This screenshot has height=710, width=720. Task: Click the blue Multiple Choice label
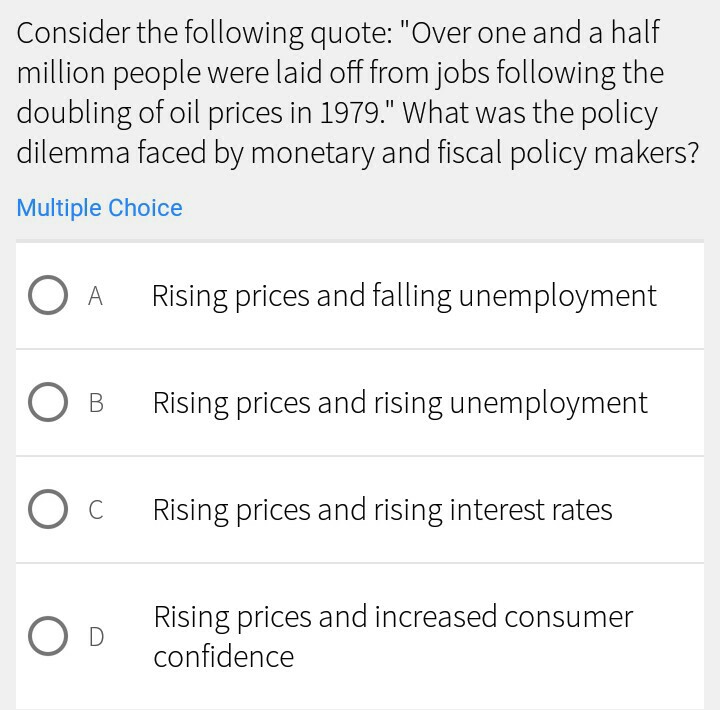99,208
